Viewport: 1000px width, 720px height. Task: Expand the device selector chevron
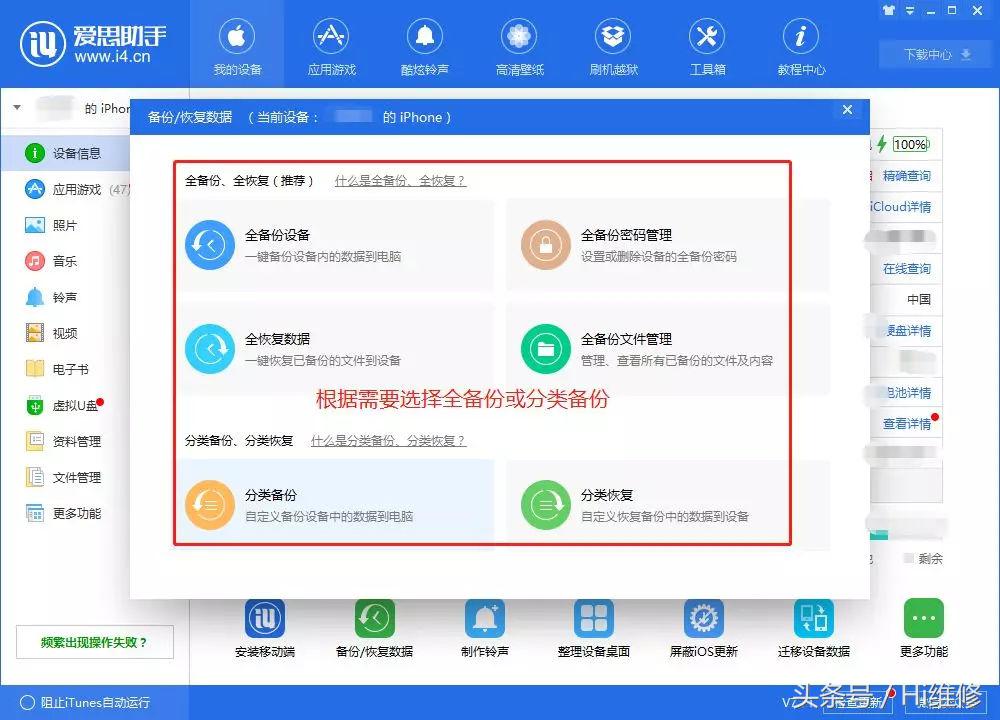pos(16,106)
